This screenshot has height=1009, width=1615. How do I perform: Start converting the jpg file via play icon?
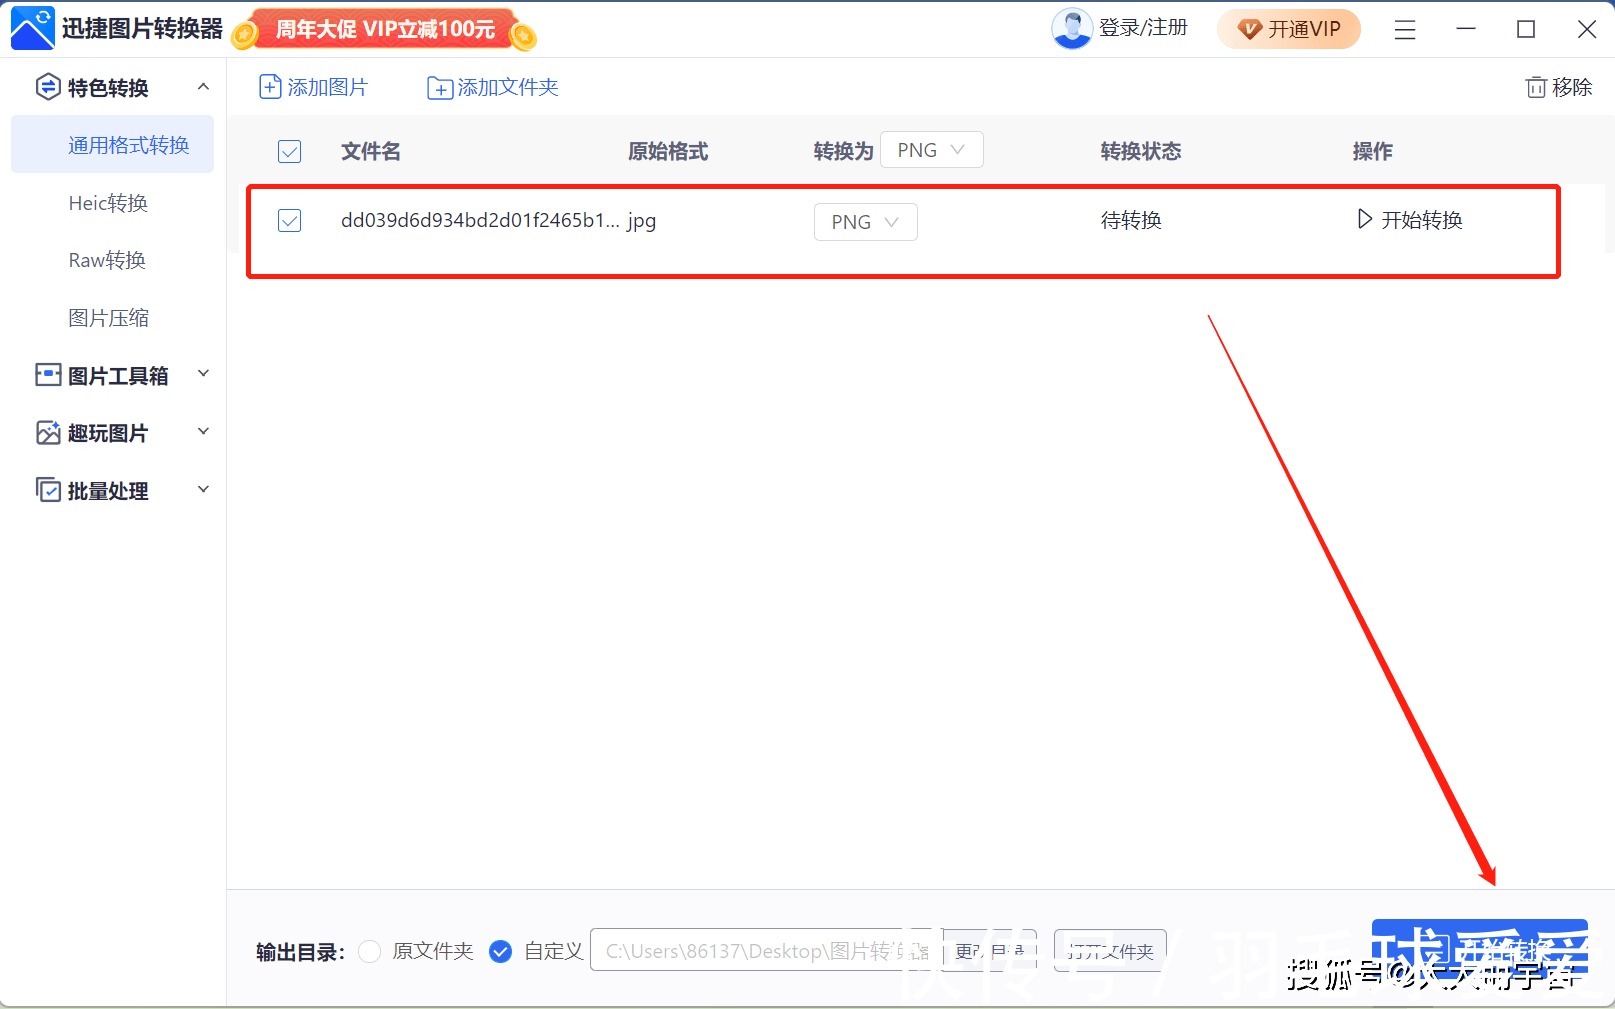click(x=1365, y=219)
